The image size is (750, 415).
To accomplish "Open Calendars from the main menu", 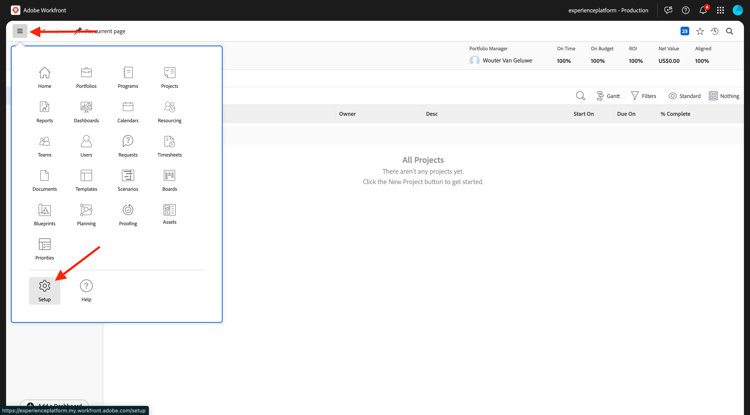I will [128, 112].
